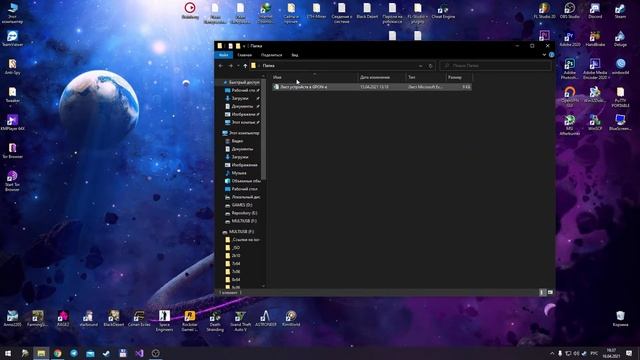Open the Файл tab in Explorer
Screen dimensions: 640x360
pos(223,55)
